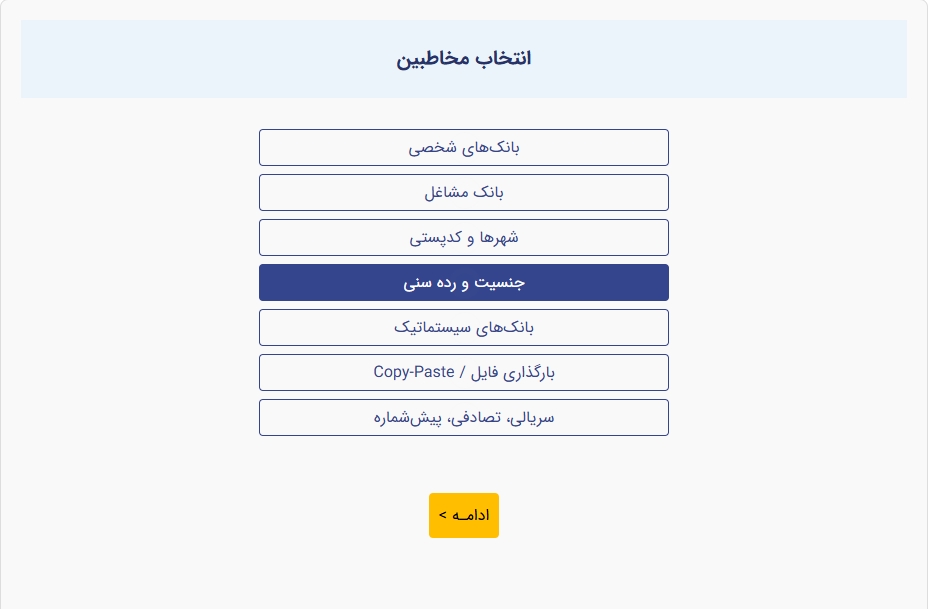
Task: Choose the بانک مشاغل audience option
Action: click(463, 192)
